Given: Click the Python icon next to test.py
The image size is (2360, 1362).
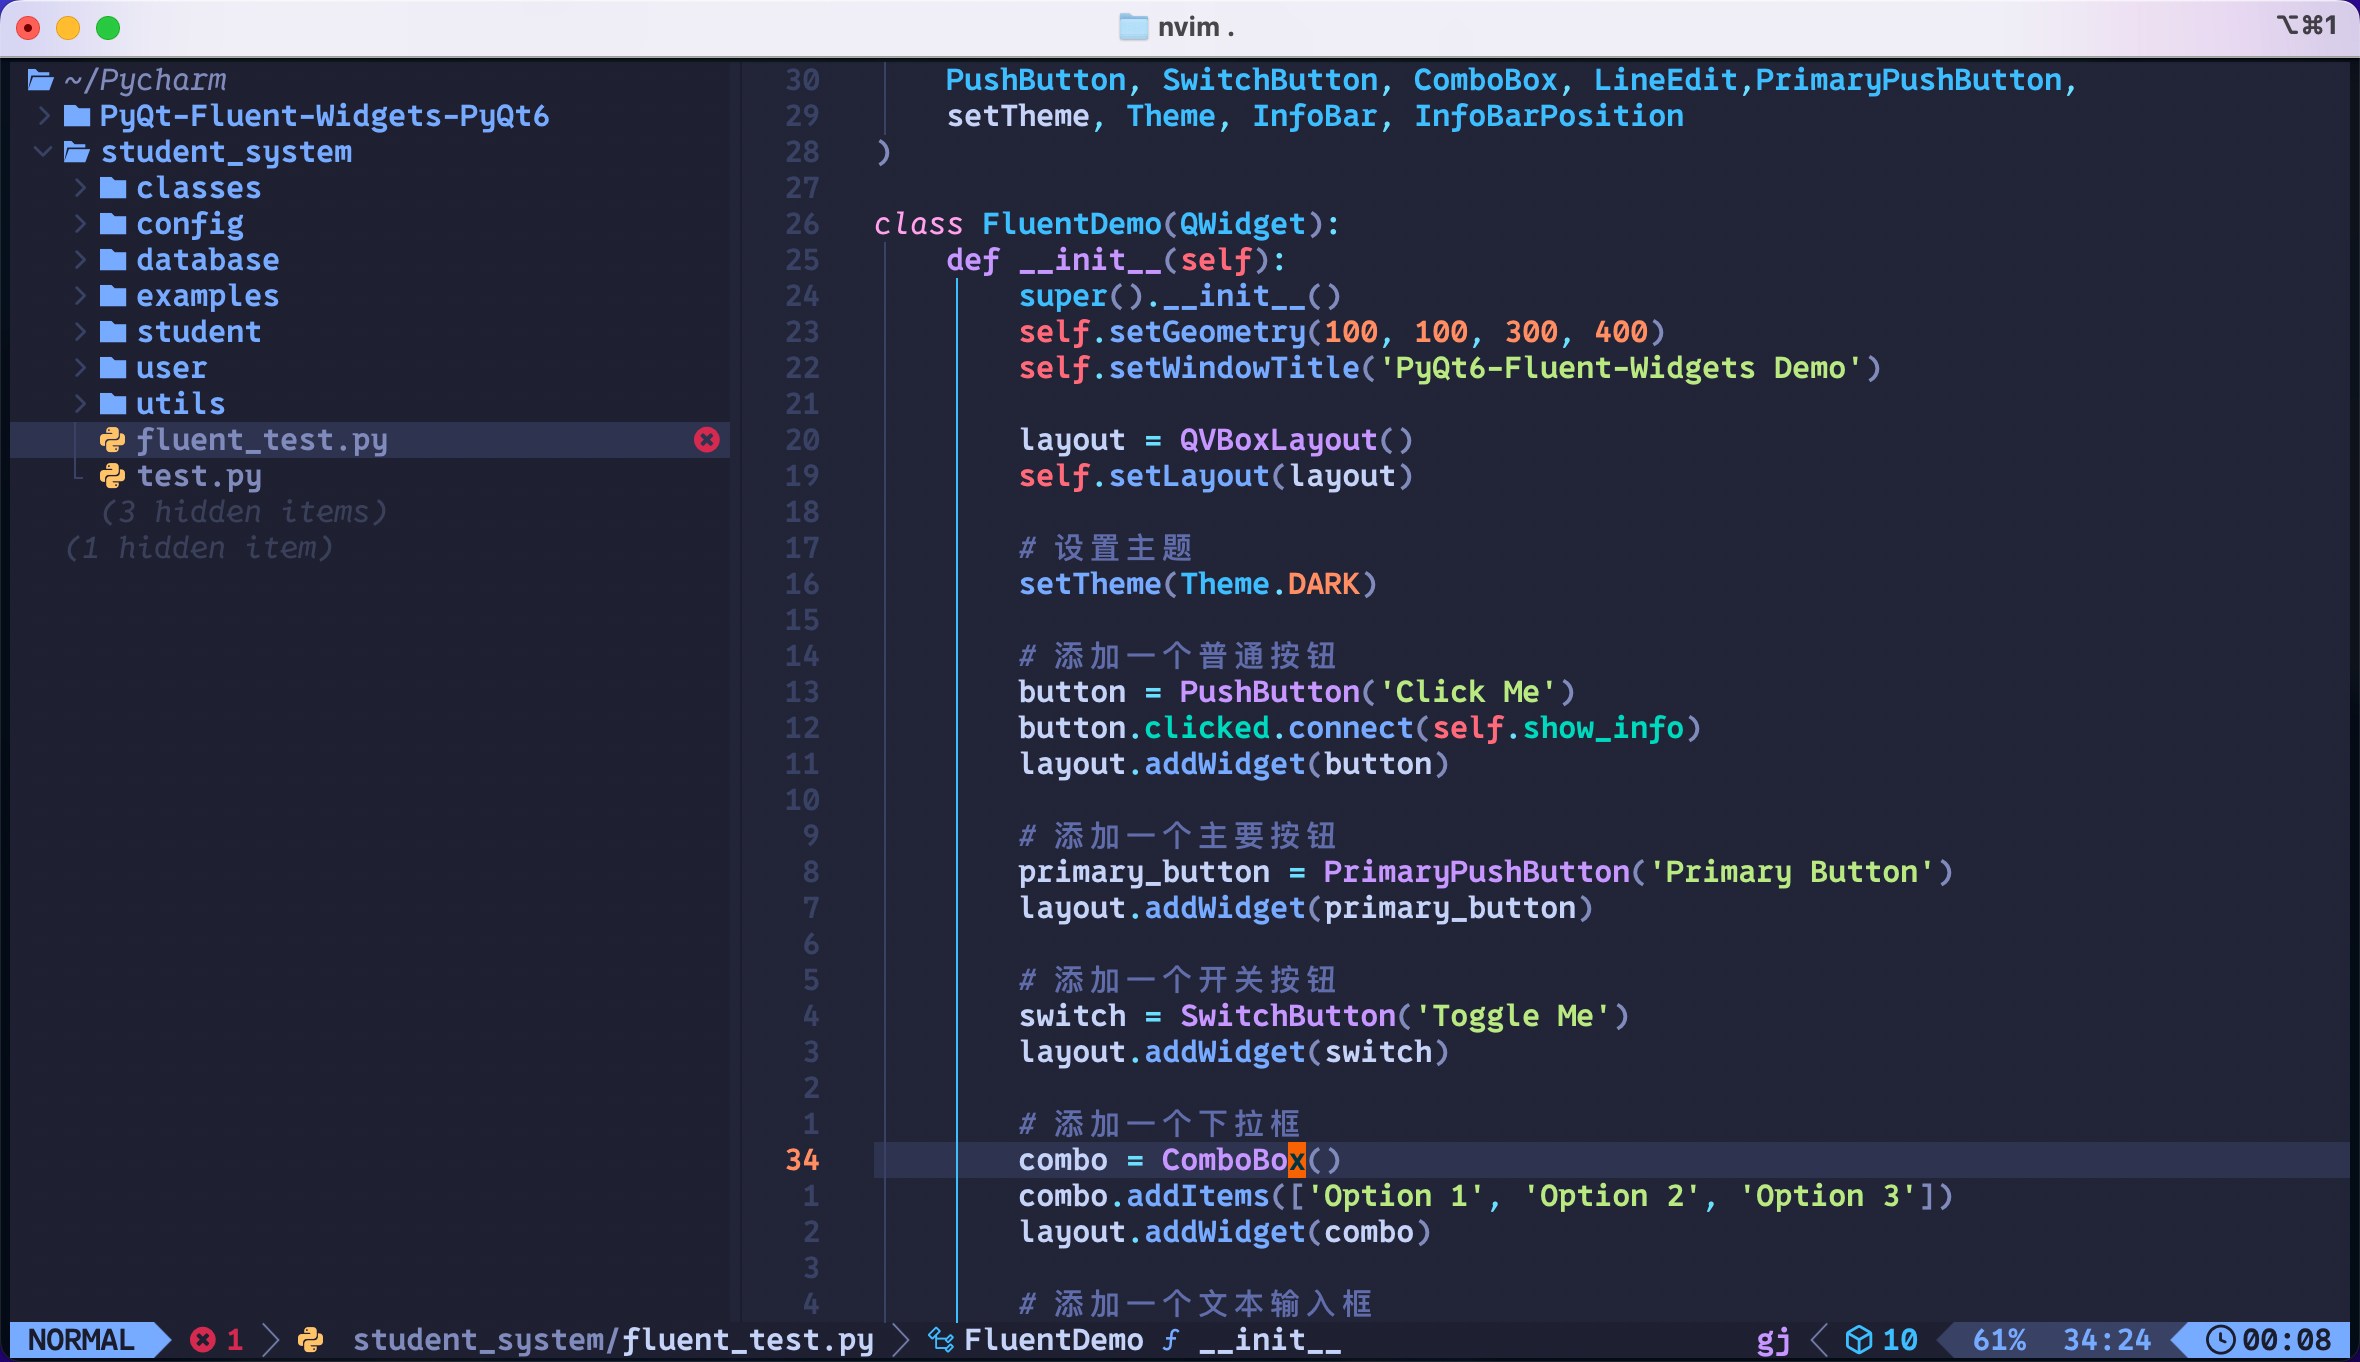Looking at the screenshot, I should click(113, 476).
